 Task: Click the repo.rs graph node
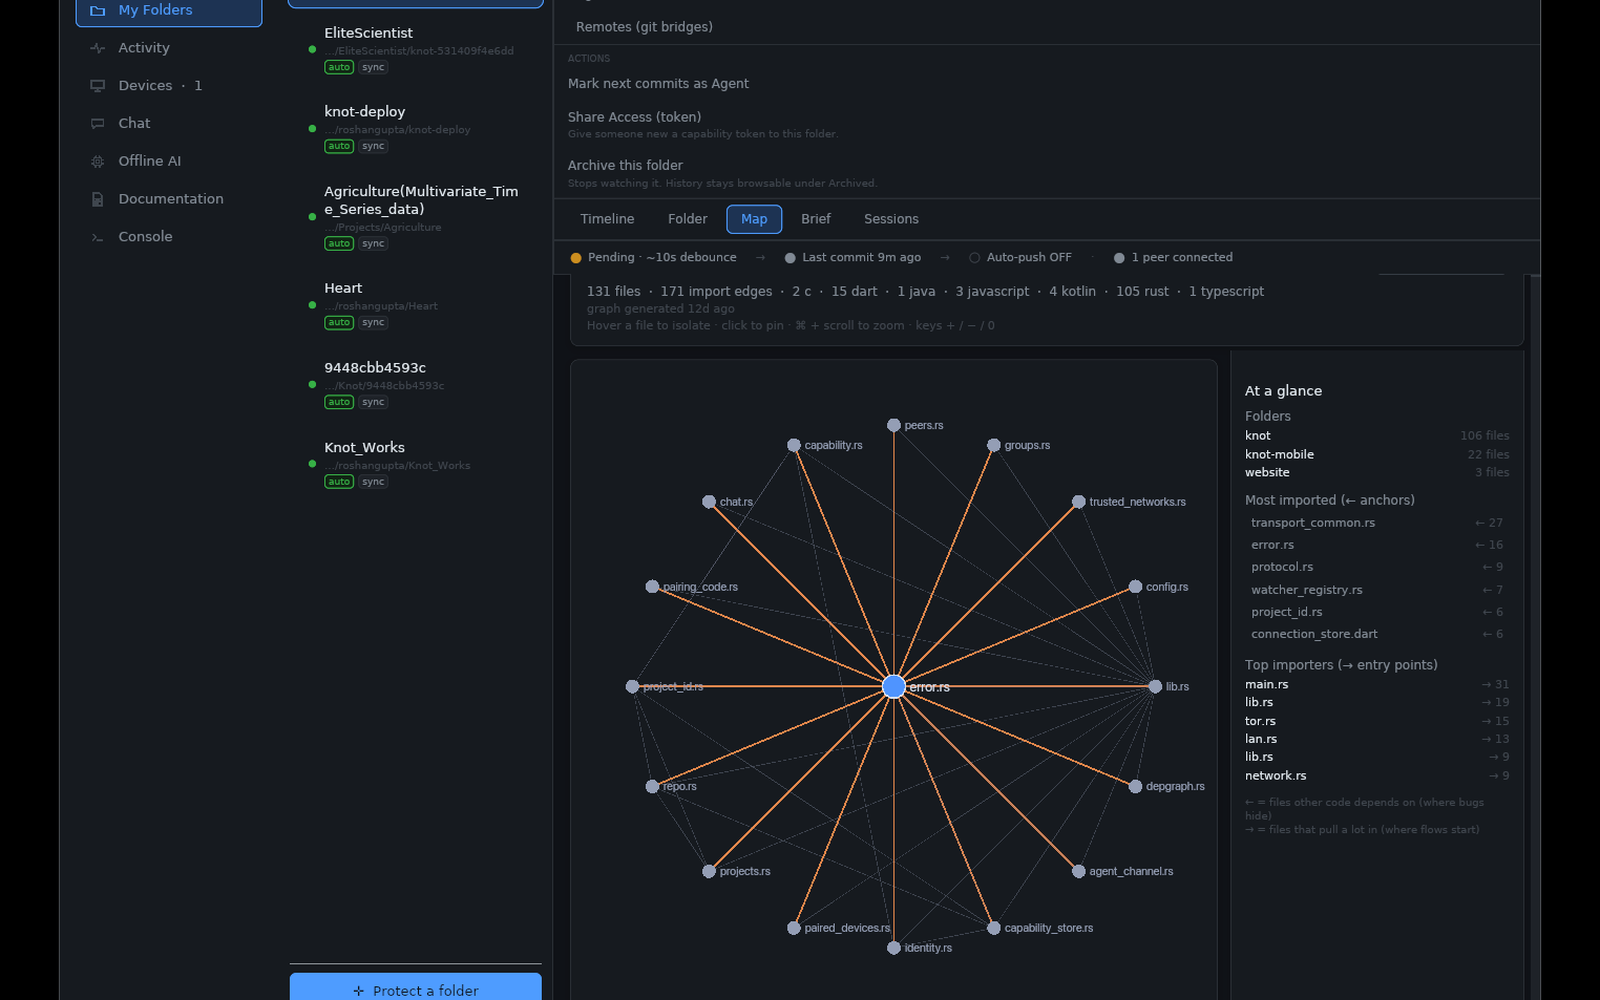point(652,786)
